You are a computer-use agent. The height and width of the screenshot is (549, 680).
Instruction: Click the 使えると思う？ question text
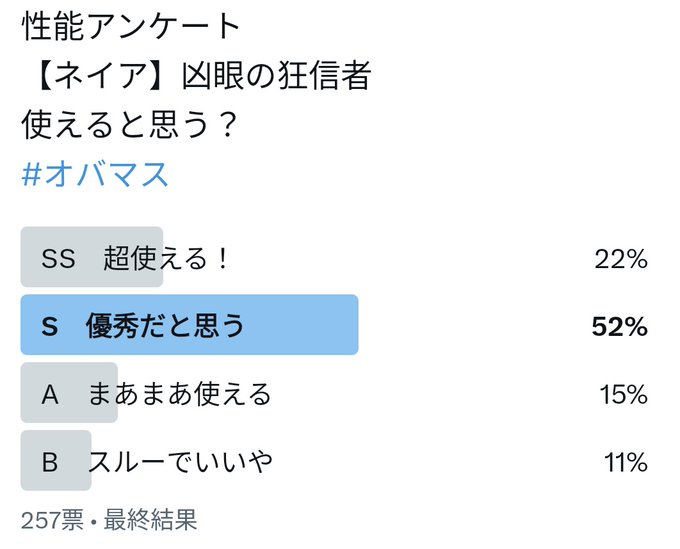[130, 124]
